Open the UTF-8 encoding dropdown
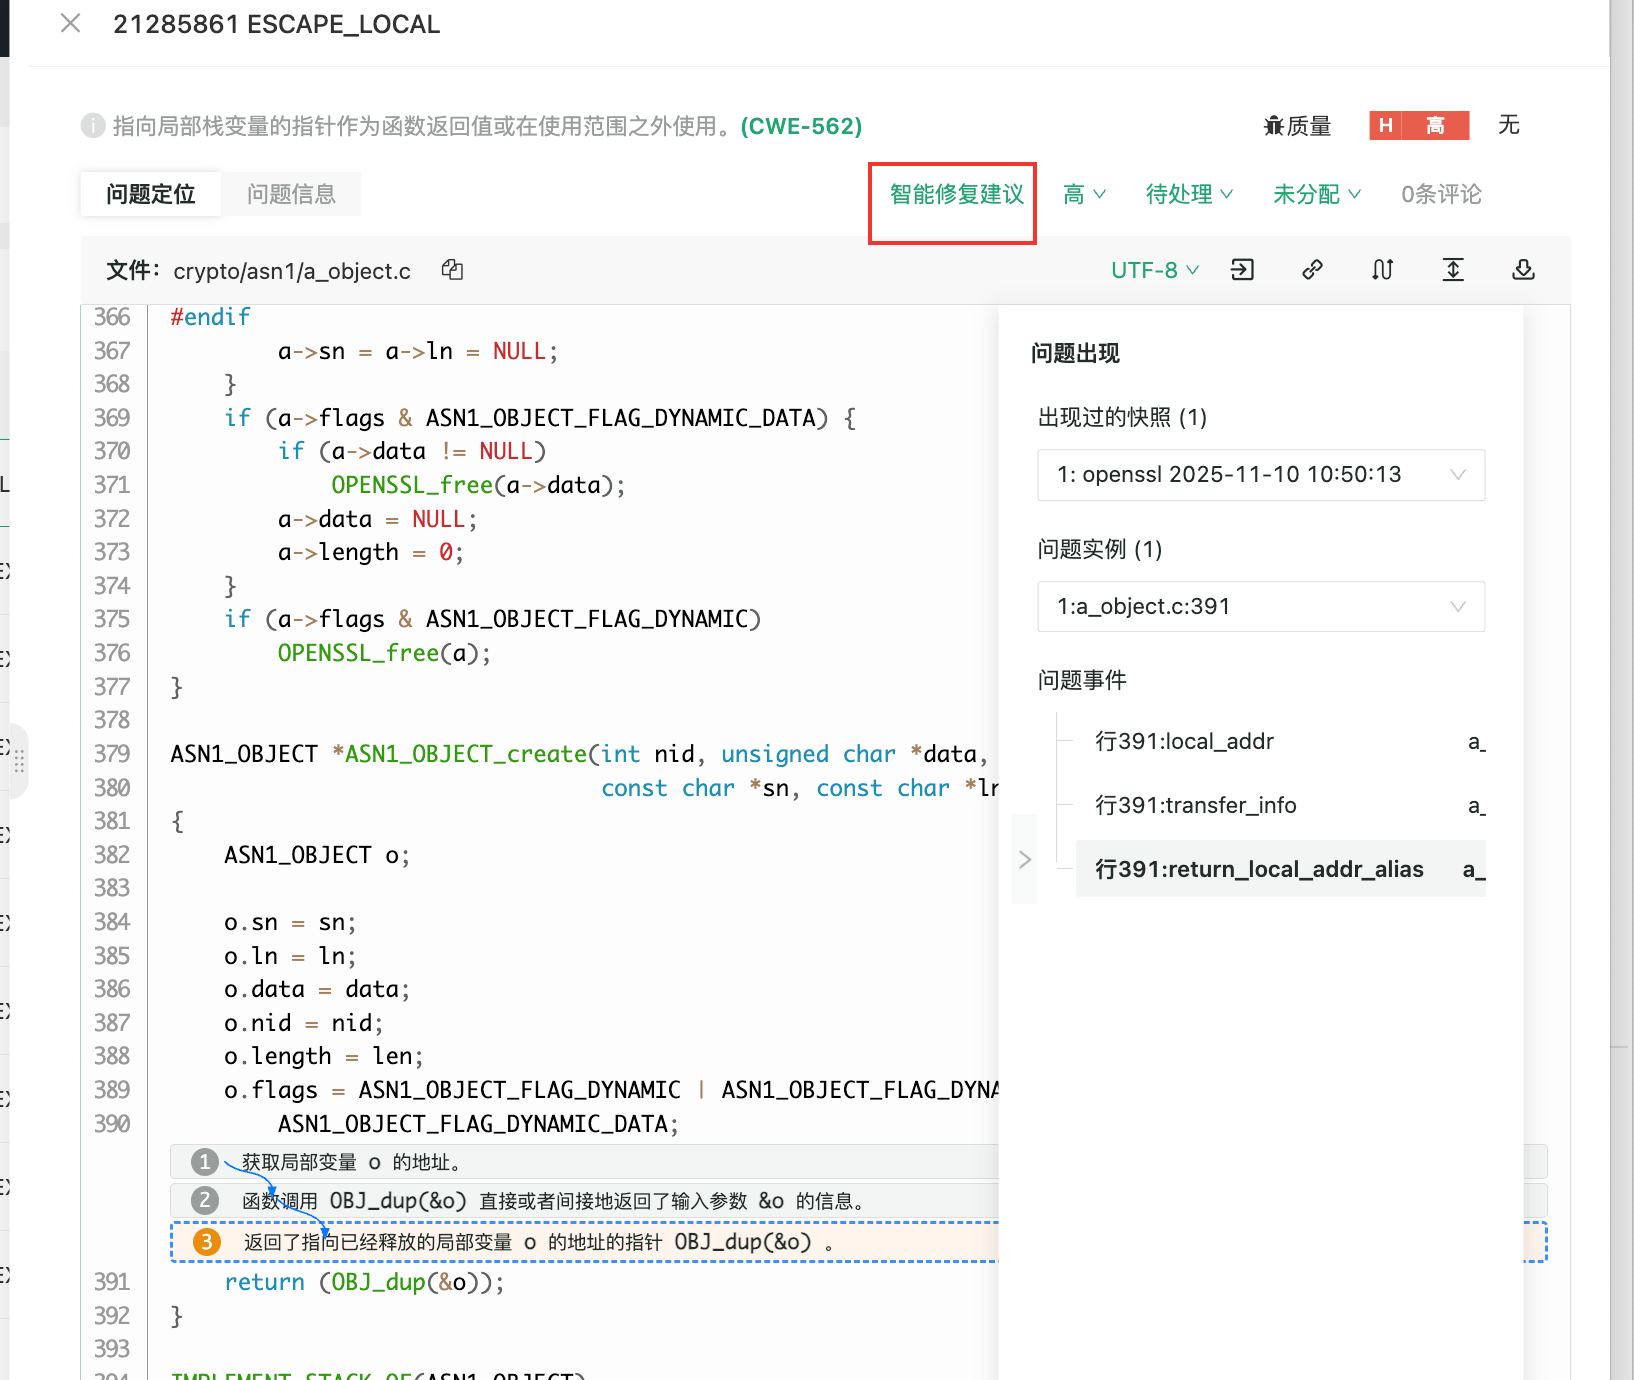 tap(1154, 270)
